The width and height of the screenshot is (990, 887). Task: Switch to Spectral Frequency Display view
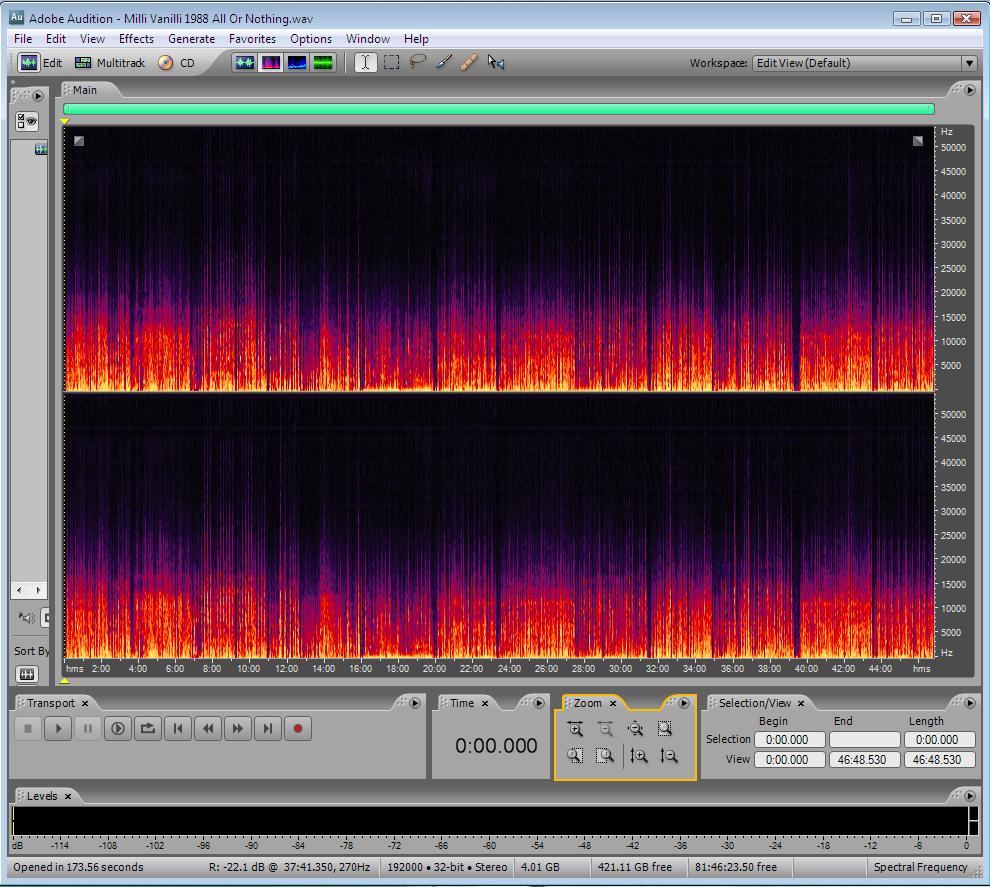(270, 63)
